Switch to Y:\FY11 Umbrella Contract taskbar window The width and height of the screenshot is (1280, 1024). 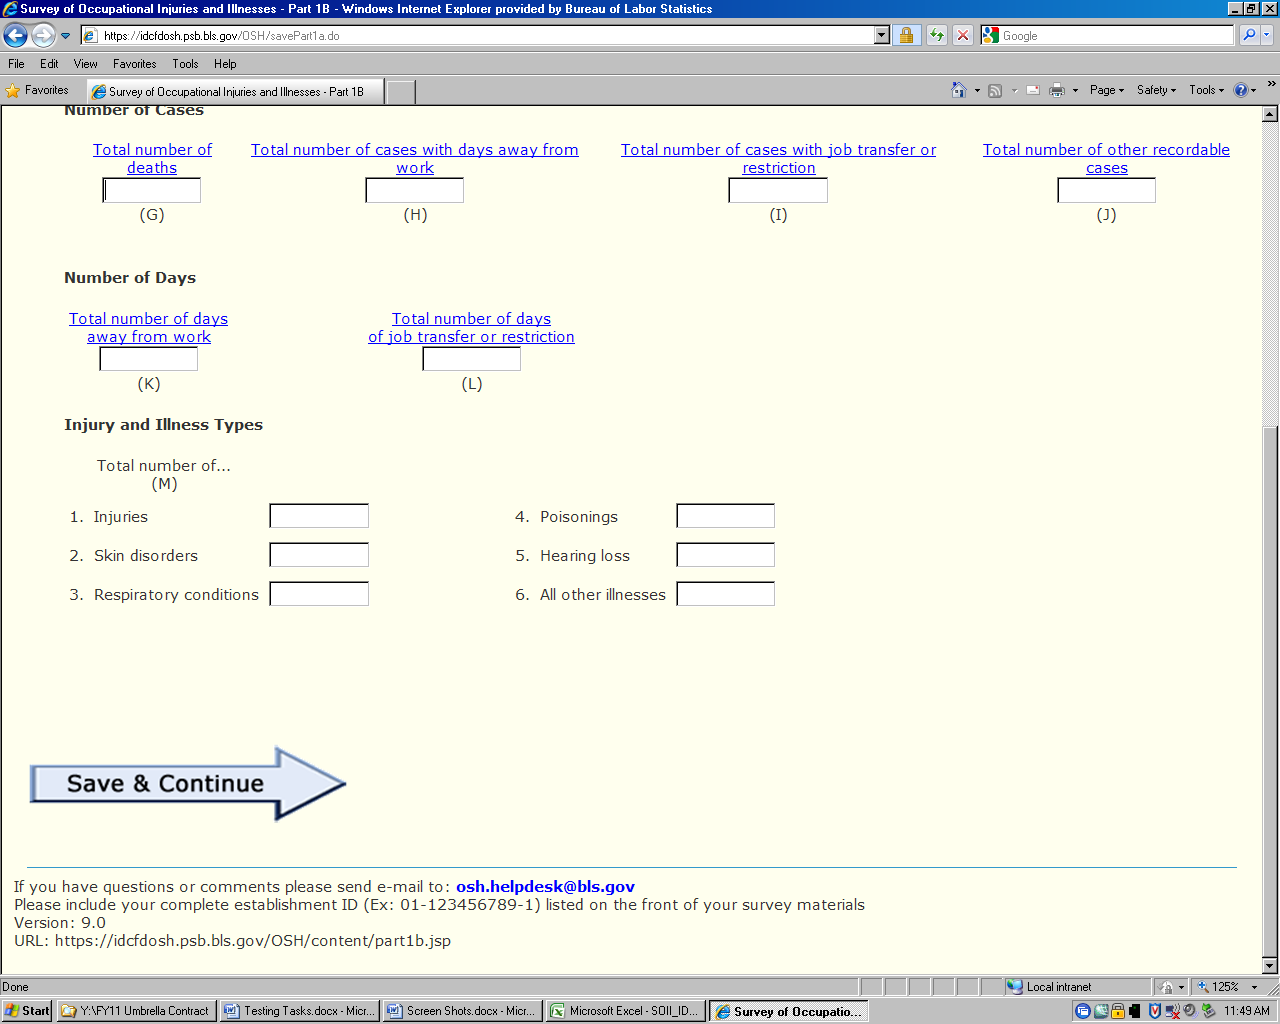135,1011
